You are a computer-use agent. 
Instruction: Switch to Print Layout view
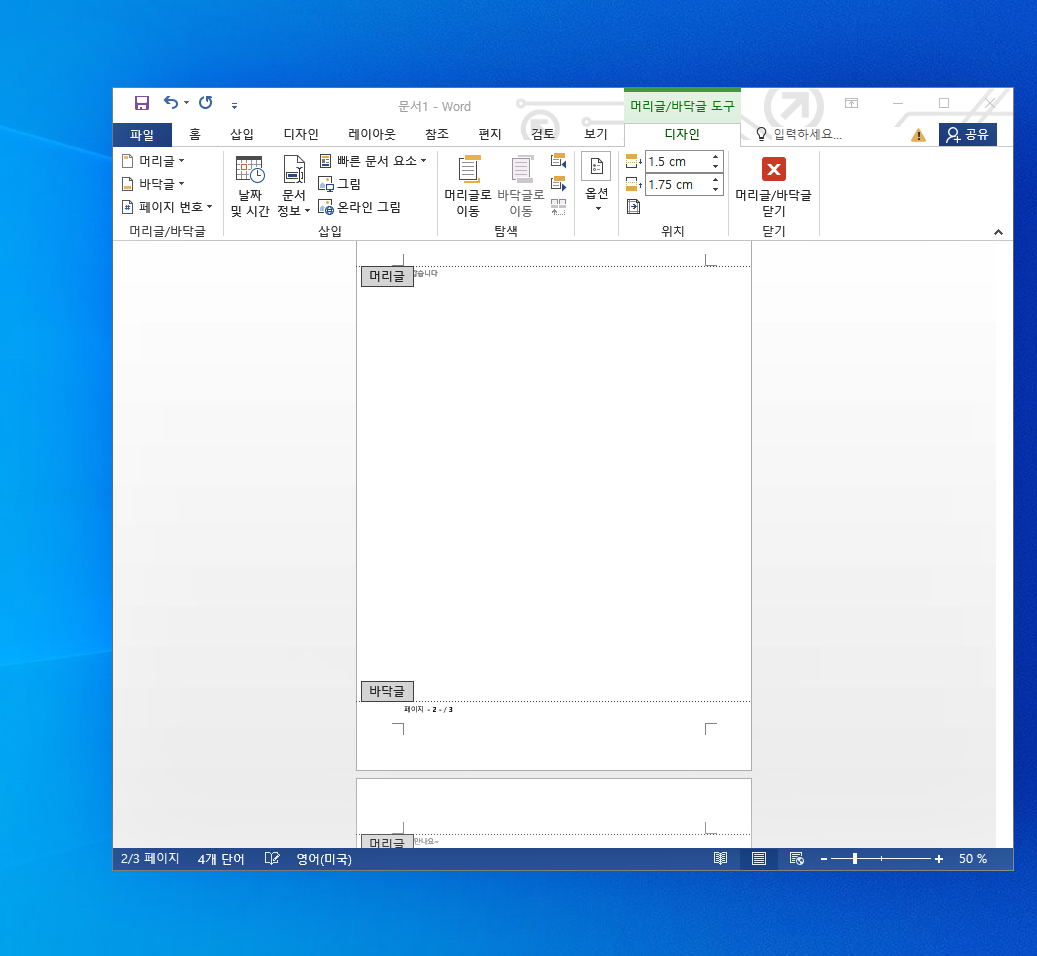pos(759,858)
